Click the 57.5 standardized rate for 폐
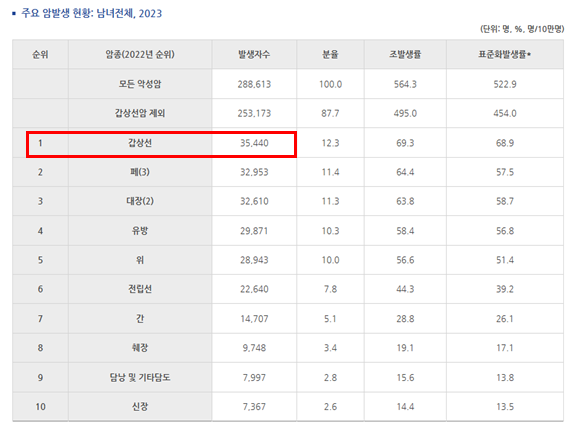Screen dimensions: 577x431 505,172
